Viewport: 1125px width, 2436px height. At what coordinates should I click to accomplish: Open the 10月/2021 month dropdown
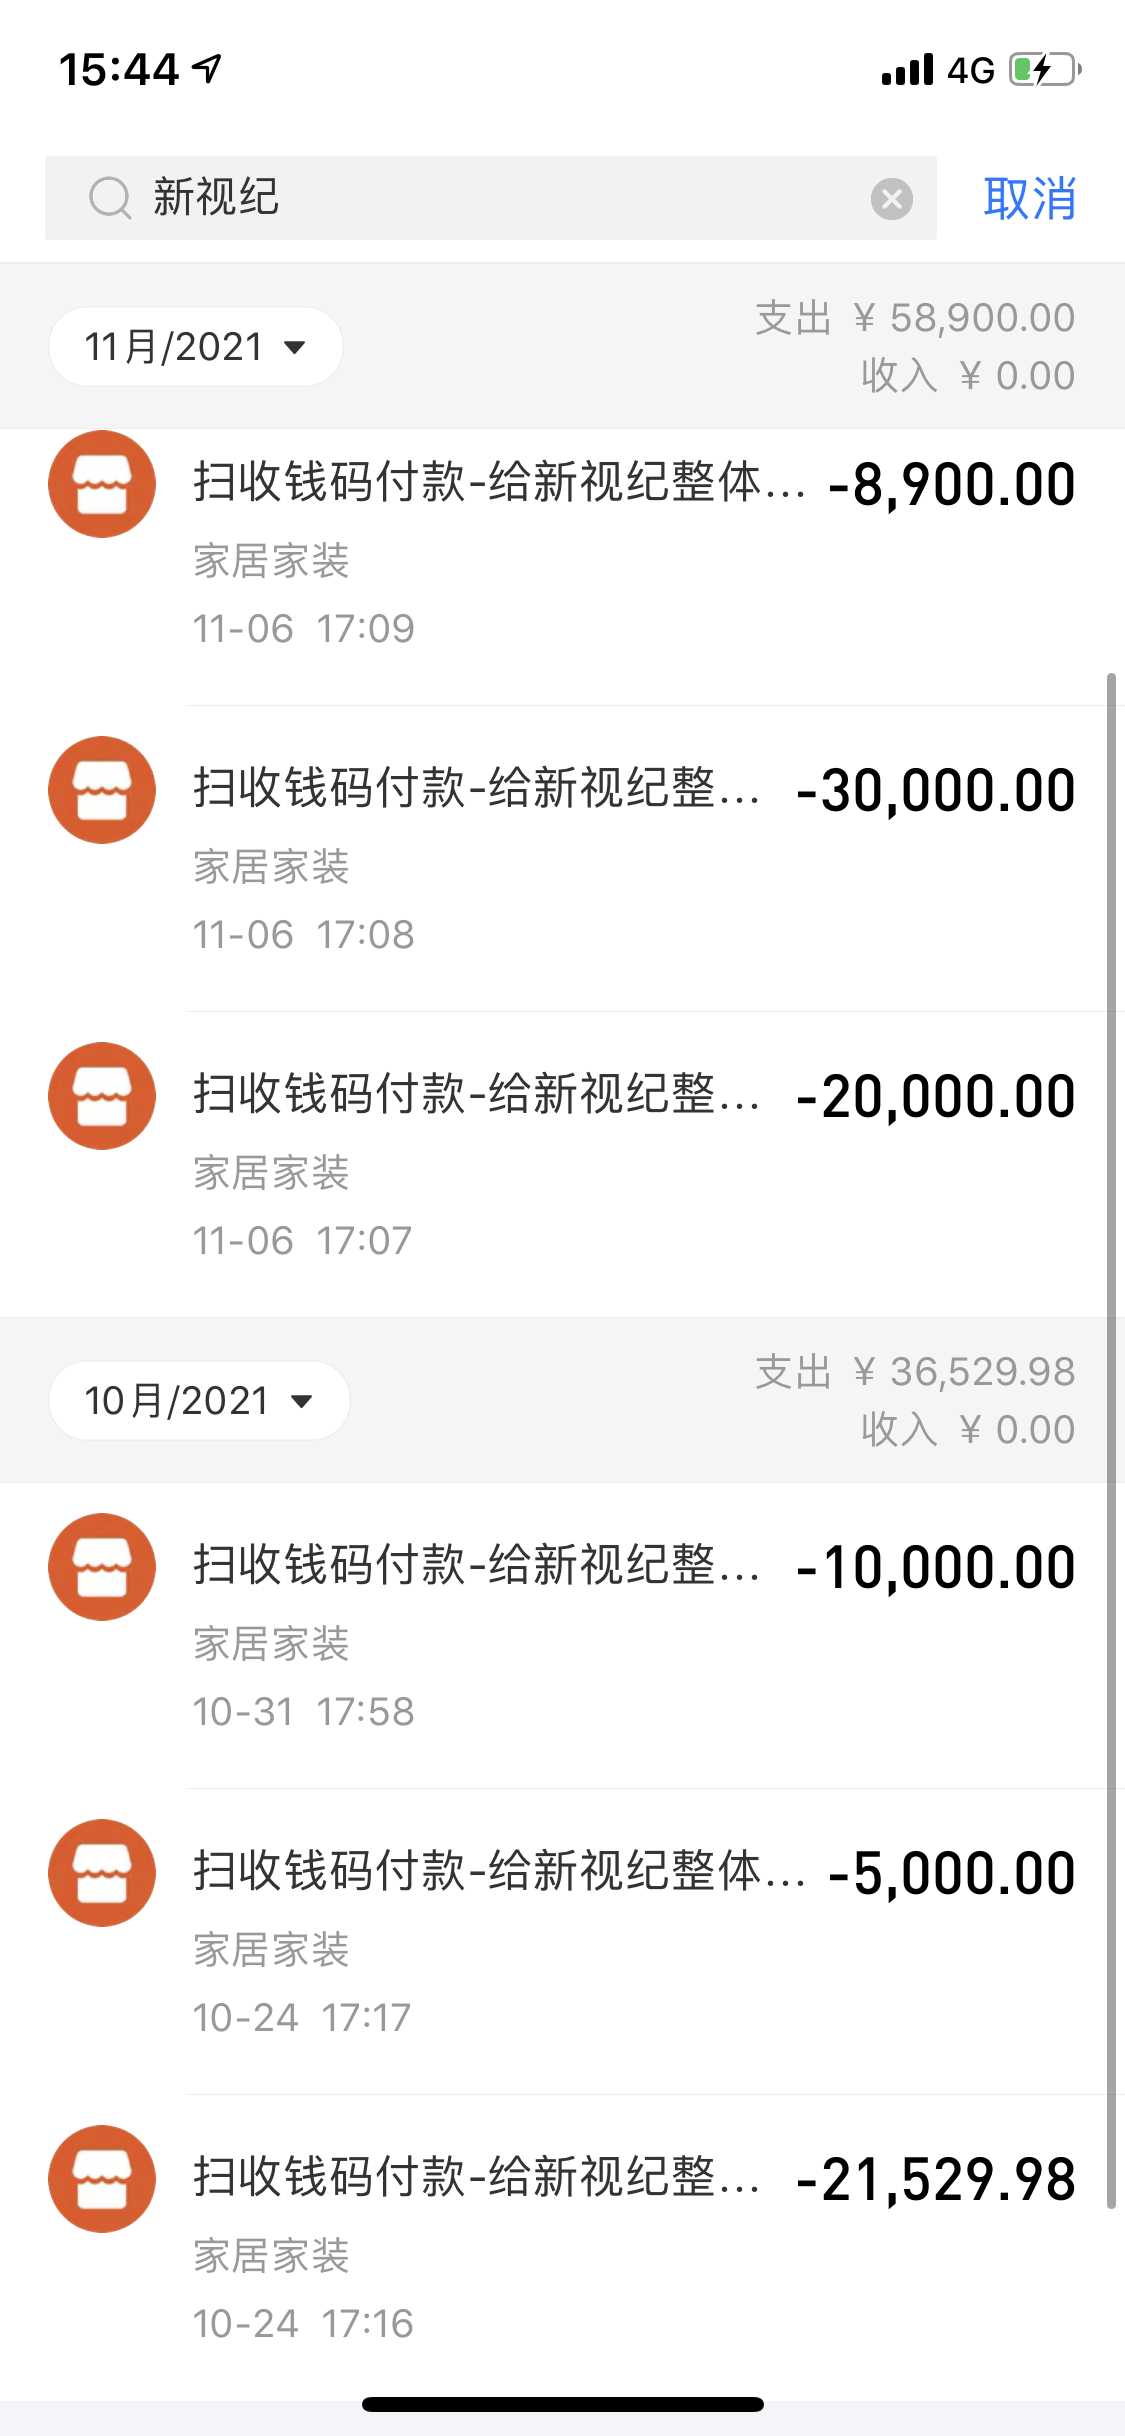tap(199, 1401)
